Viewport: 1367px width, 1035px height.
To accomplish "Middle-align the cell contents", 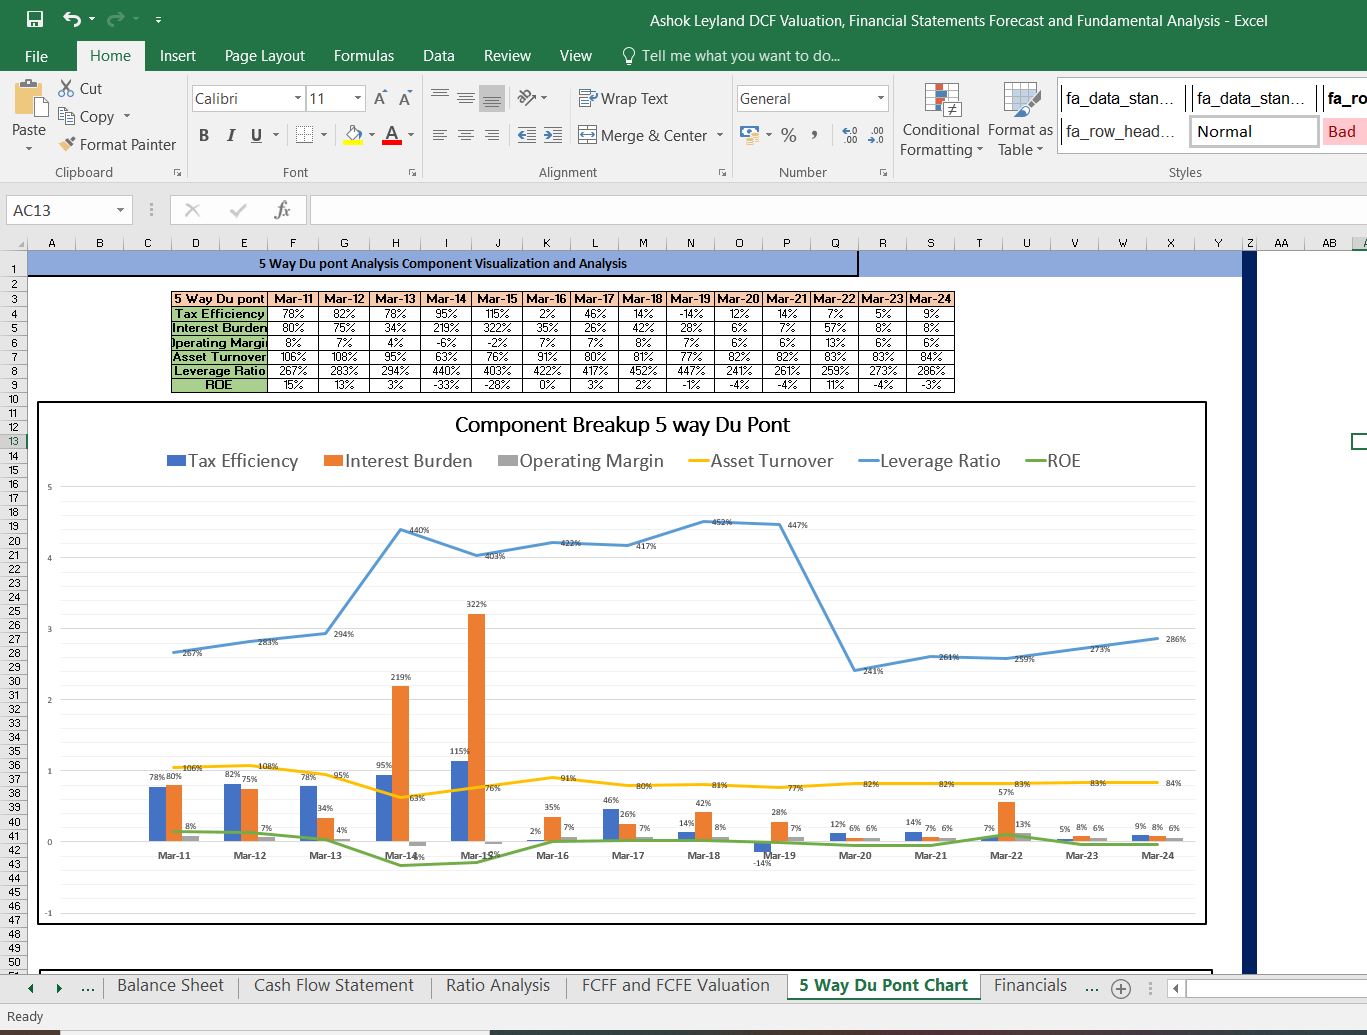I will 466,97.
